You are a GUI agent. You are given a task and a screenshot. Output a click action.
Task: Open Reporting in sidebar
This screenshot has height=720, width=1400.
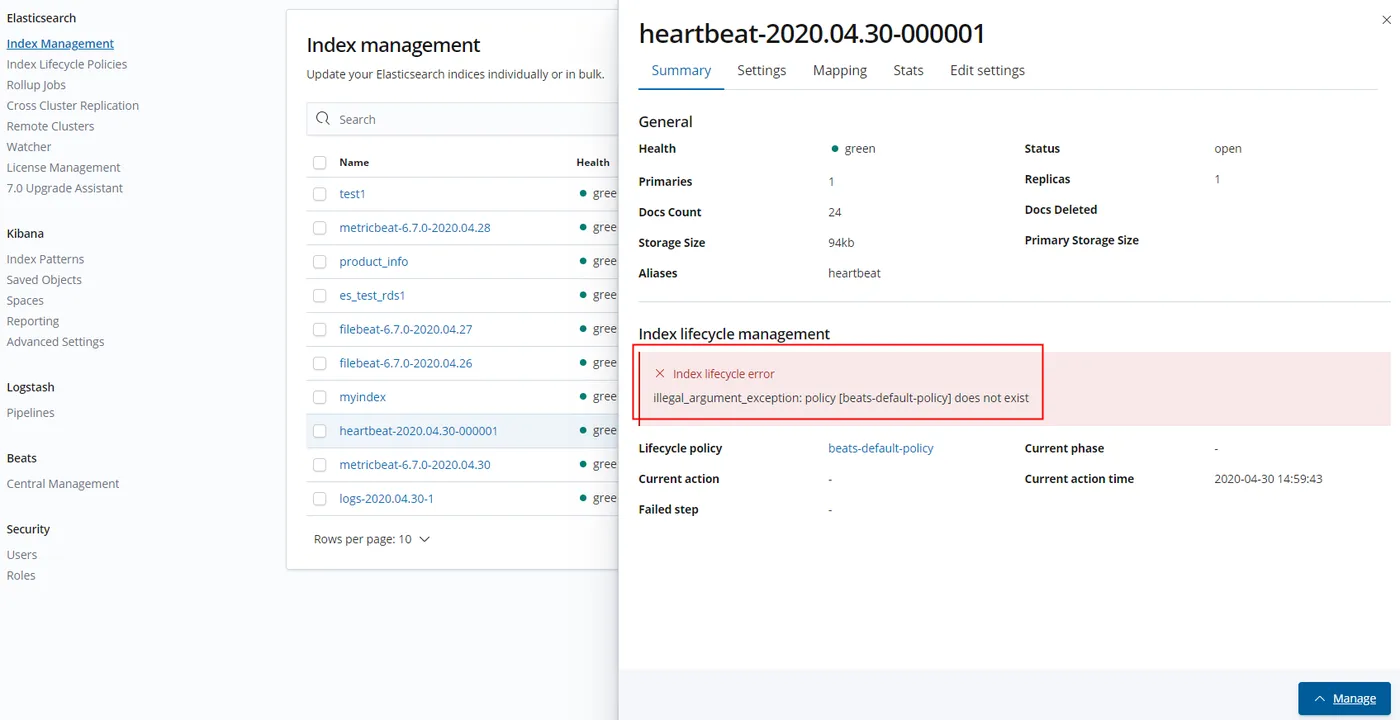click(x=33, y=321)
